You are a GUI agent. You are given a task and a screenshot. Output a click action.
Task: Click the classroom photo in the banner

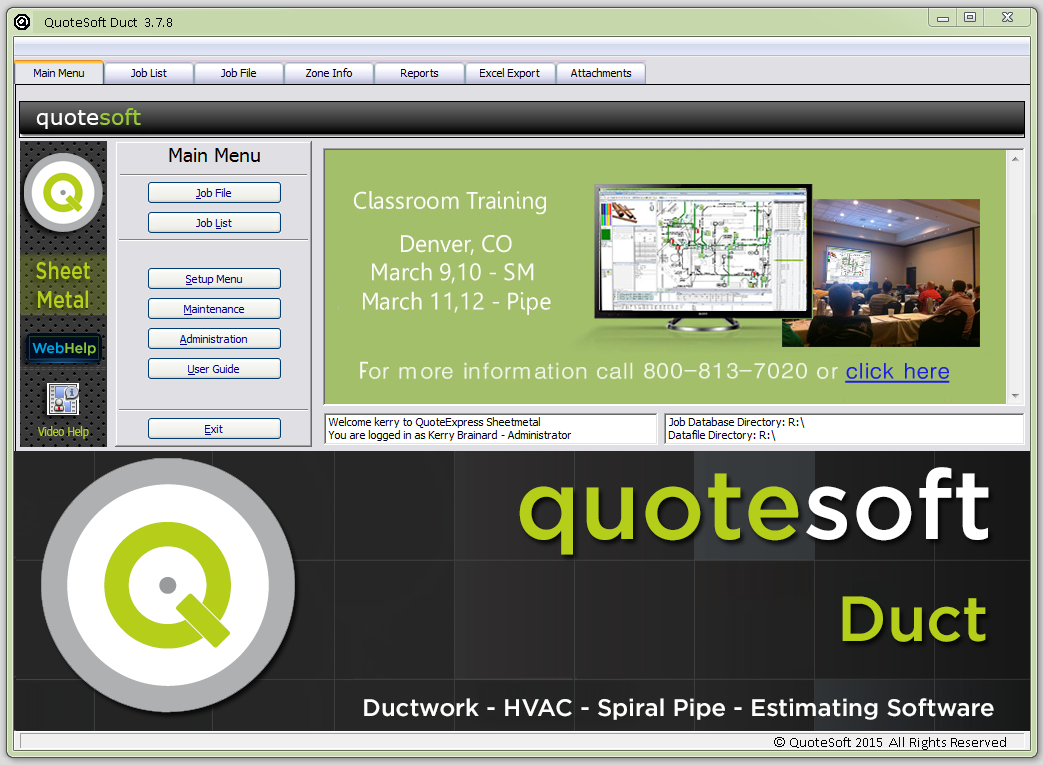click(x=895, y=273)
